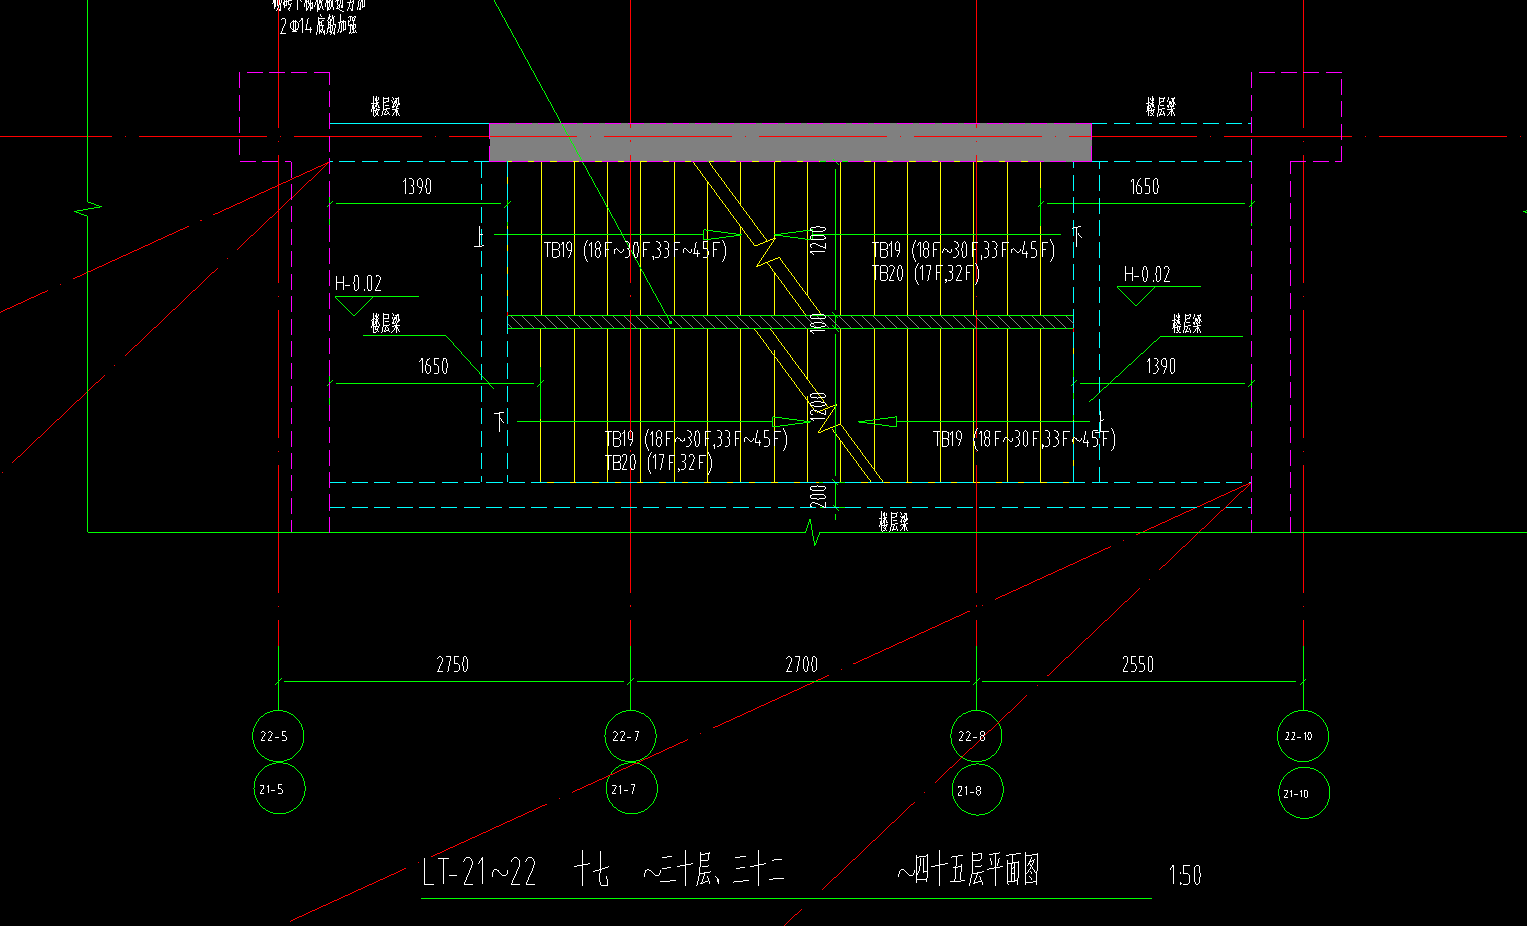Screen dimensions: 1527x926
Task: Pick the elevation triangle under right H-0.02
Action: (x=1137, y=296)
